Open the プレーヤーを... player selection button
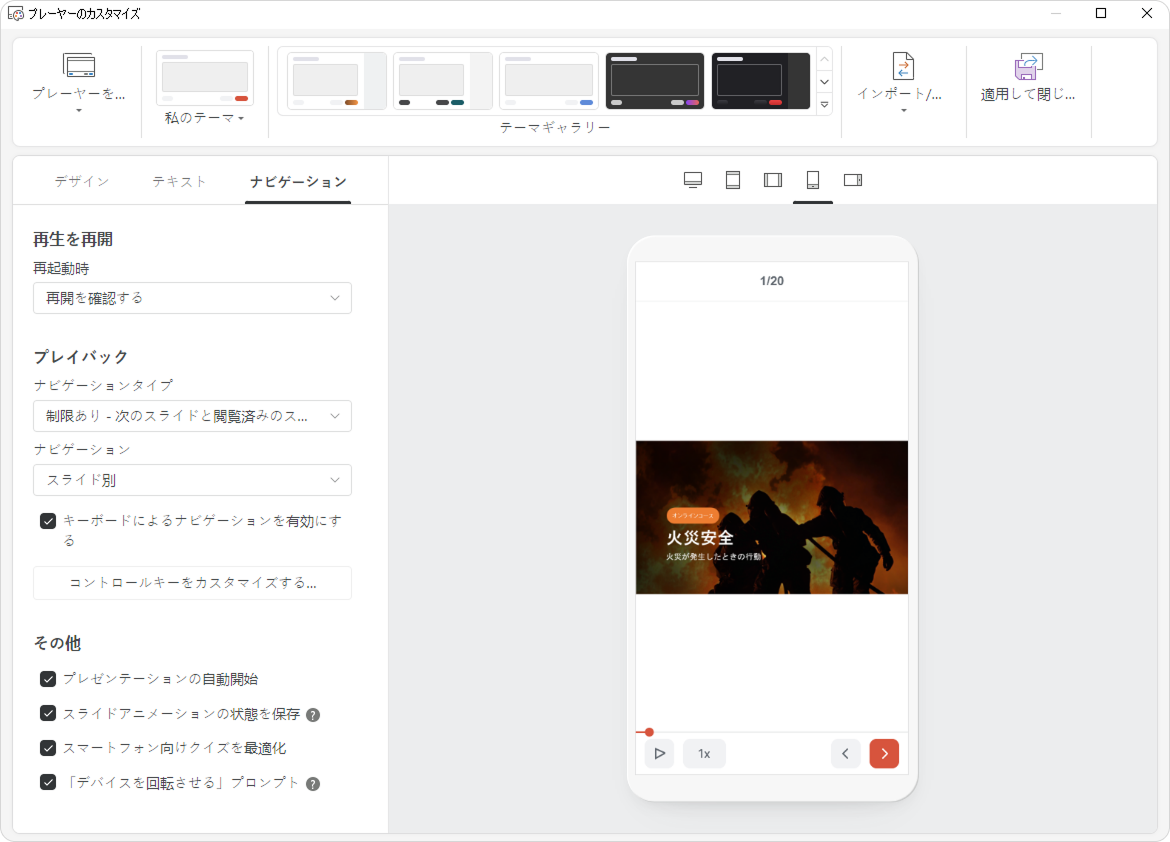 [78, 83]
